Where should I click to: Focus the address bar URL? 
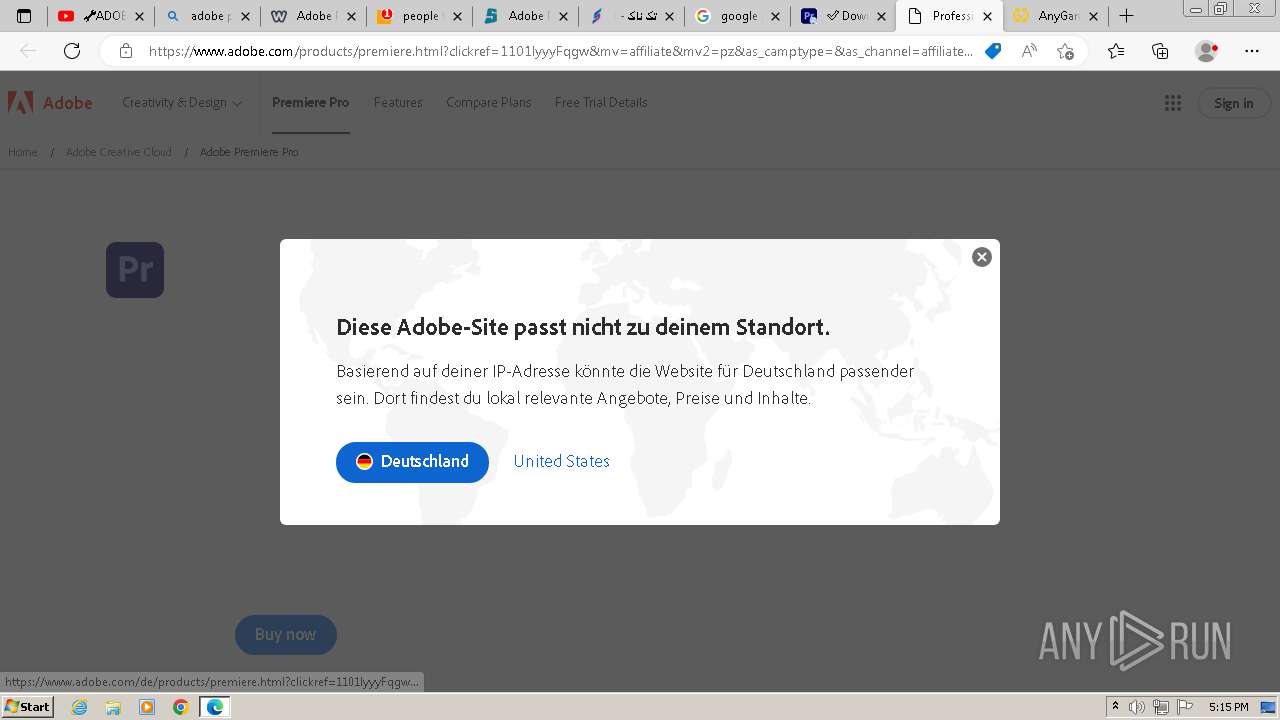(x=560, y=51)
